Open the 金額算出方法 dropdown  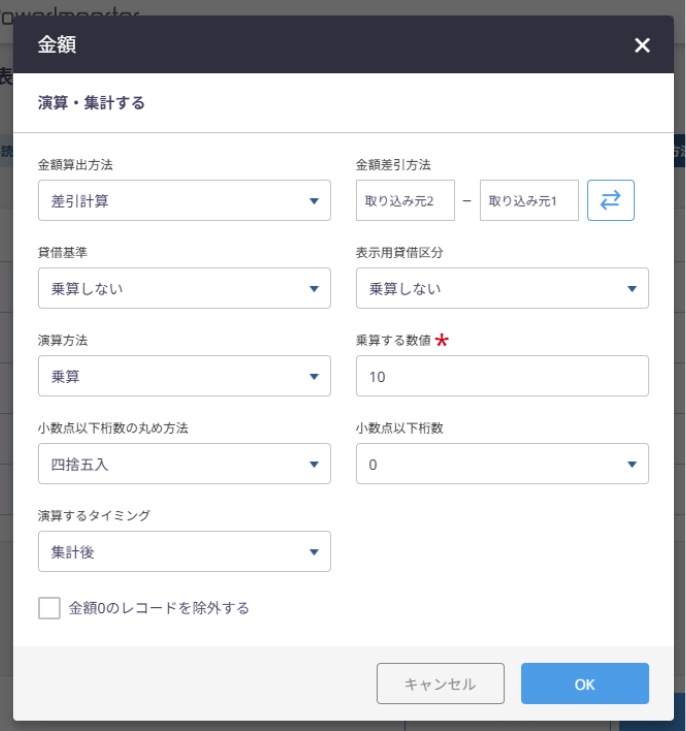pos(184,200)
